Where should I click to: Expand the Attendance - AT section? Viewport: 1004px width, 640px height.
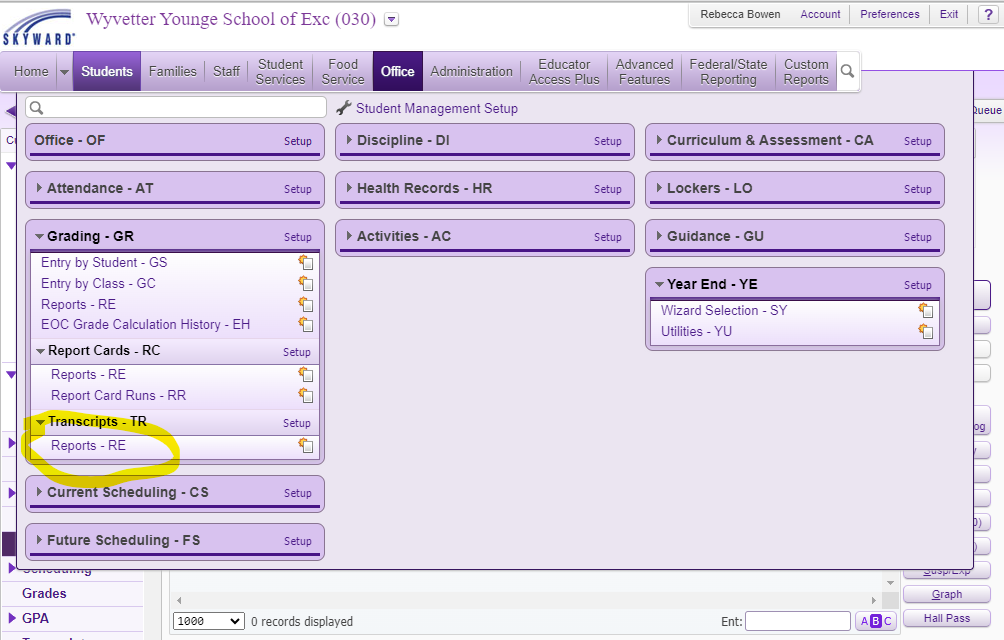tap(39, 188)
